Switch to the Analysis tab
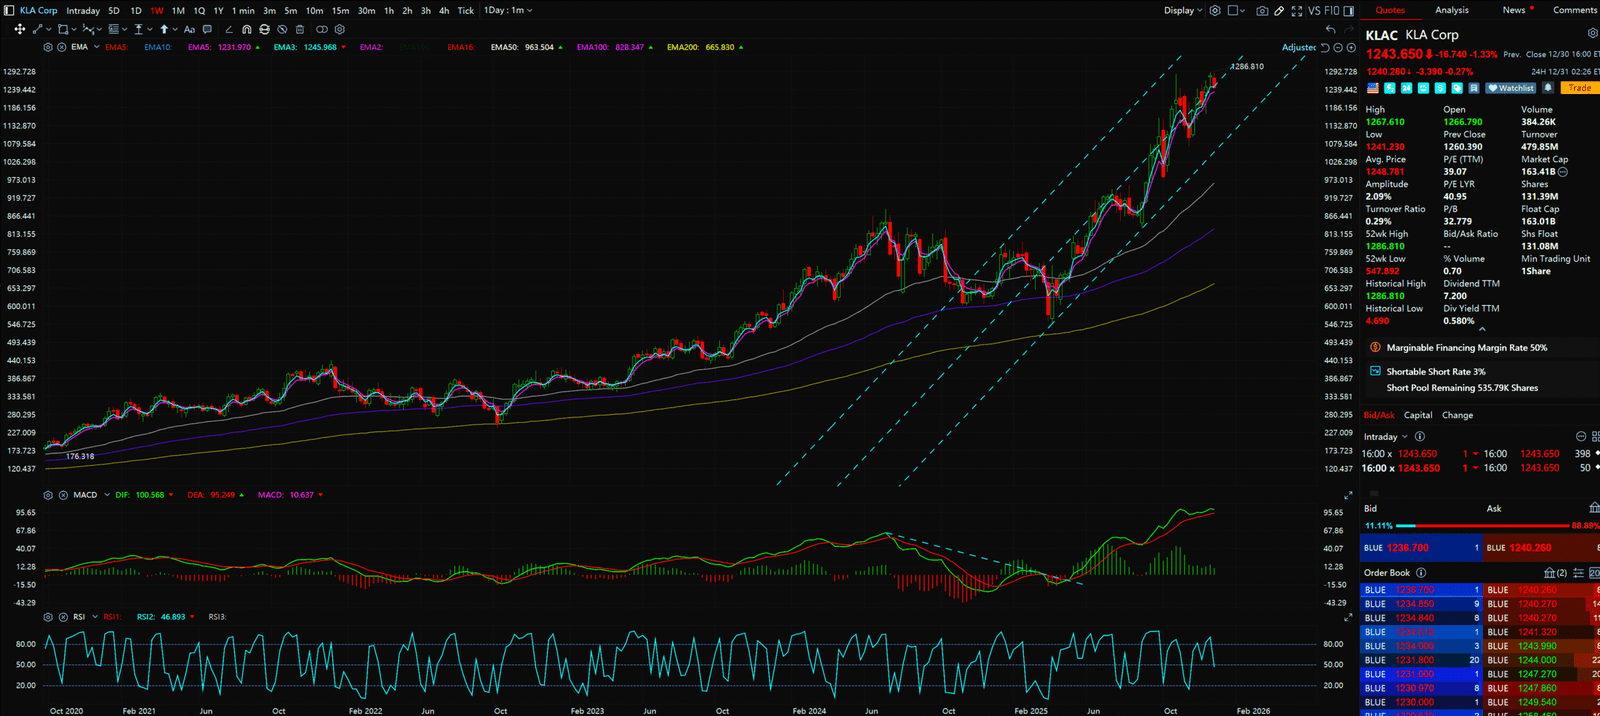This screenshot has height=716, width=1600. click(1452, 10)
